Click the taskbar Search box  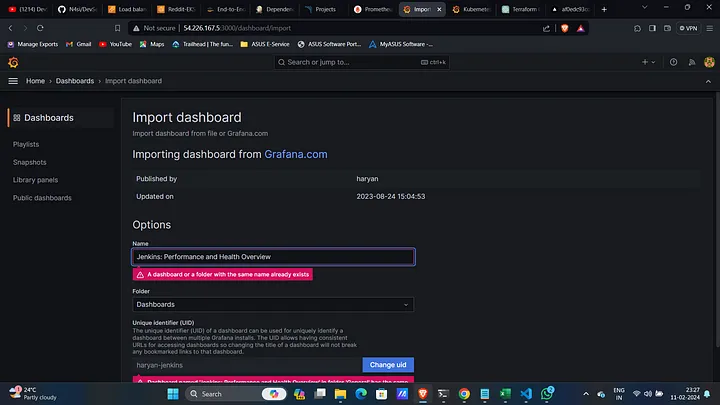[x=236, y=394]
